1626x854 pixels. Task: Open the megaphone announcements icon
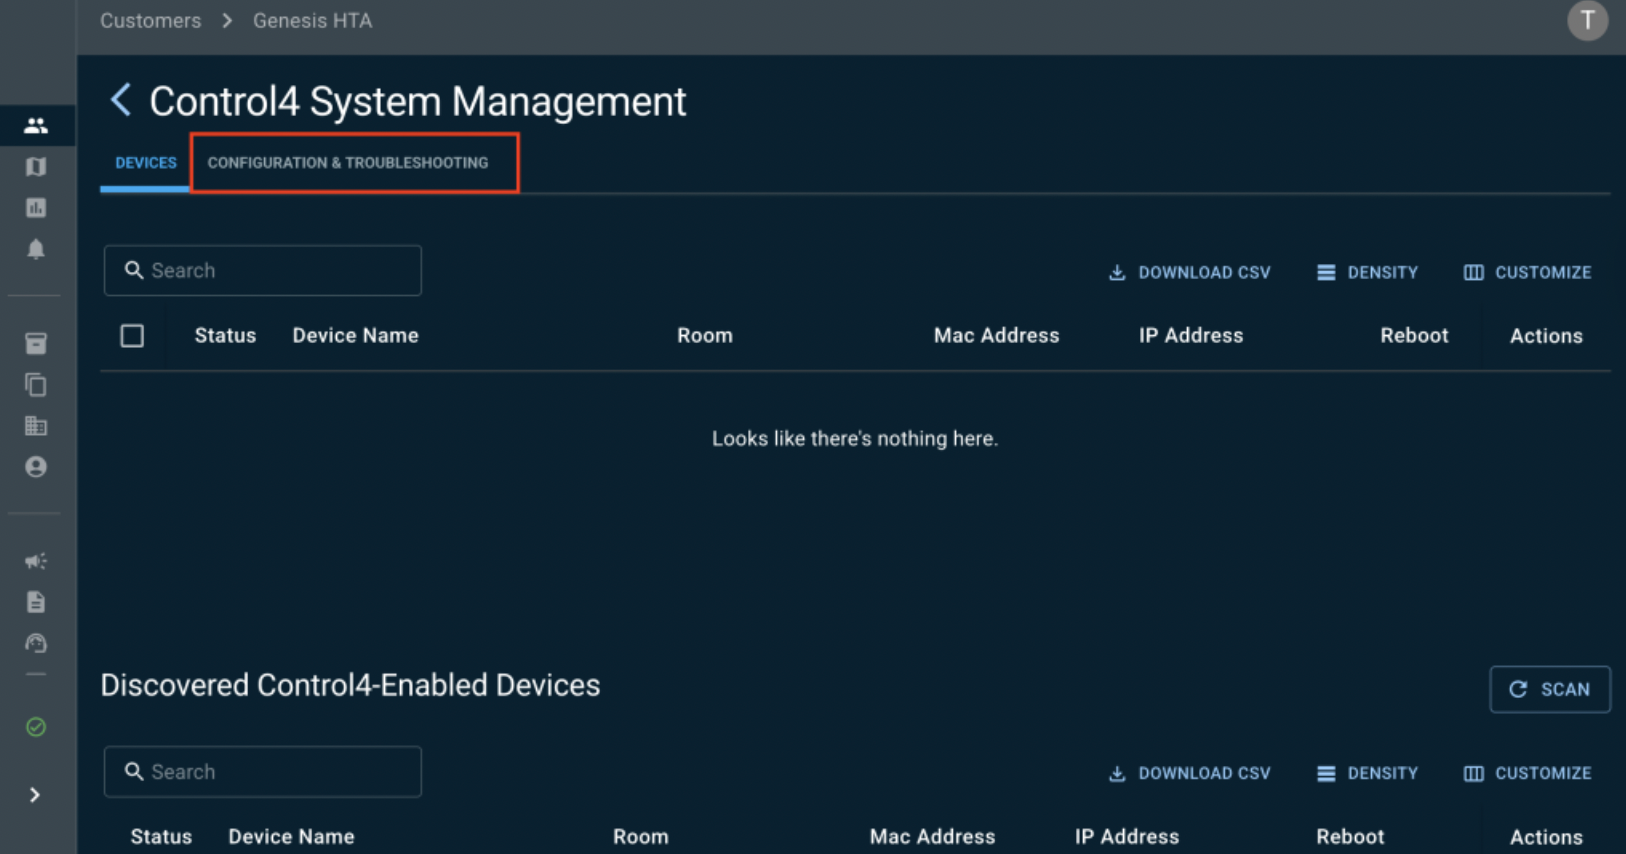[36, 561]
